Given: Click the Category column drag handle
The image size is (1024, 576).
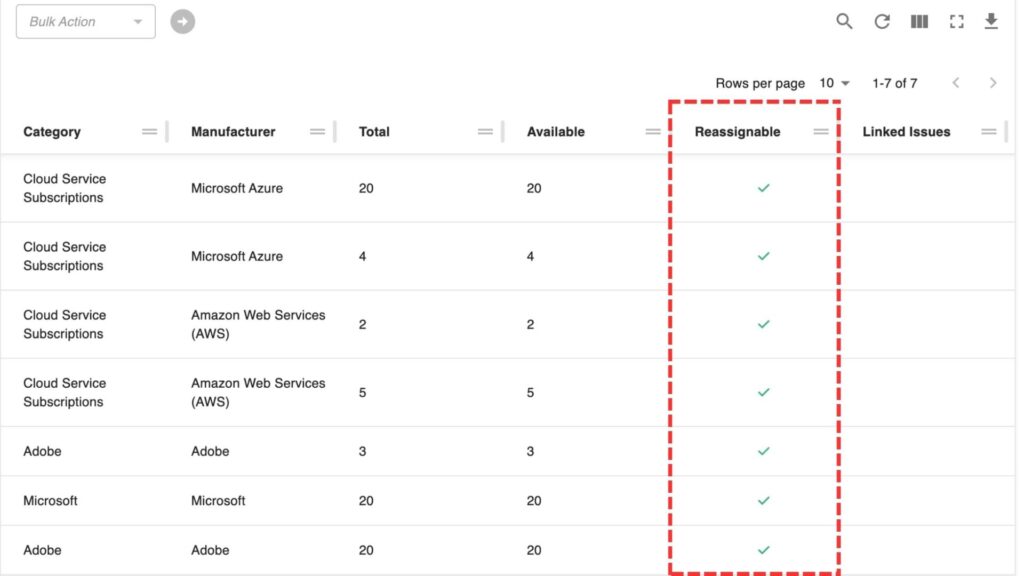Looking at the screenshot, I should point(150,131).
